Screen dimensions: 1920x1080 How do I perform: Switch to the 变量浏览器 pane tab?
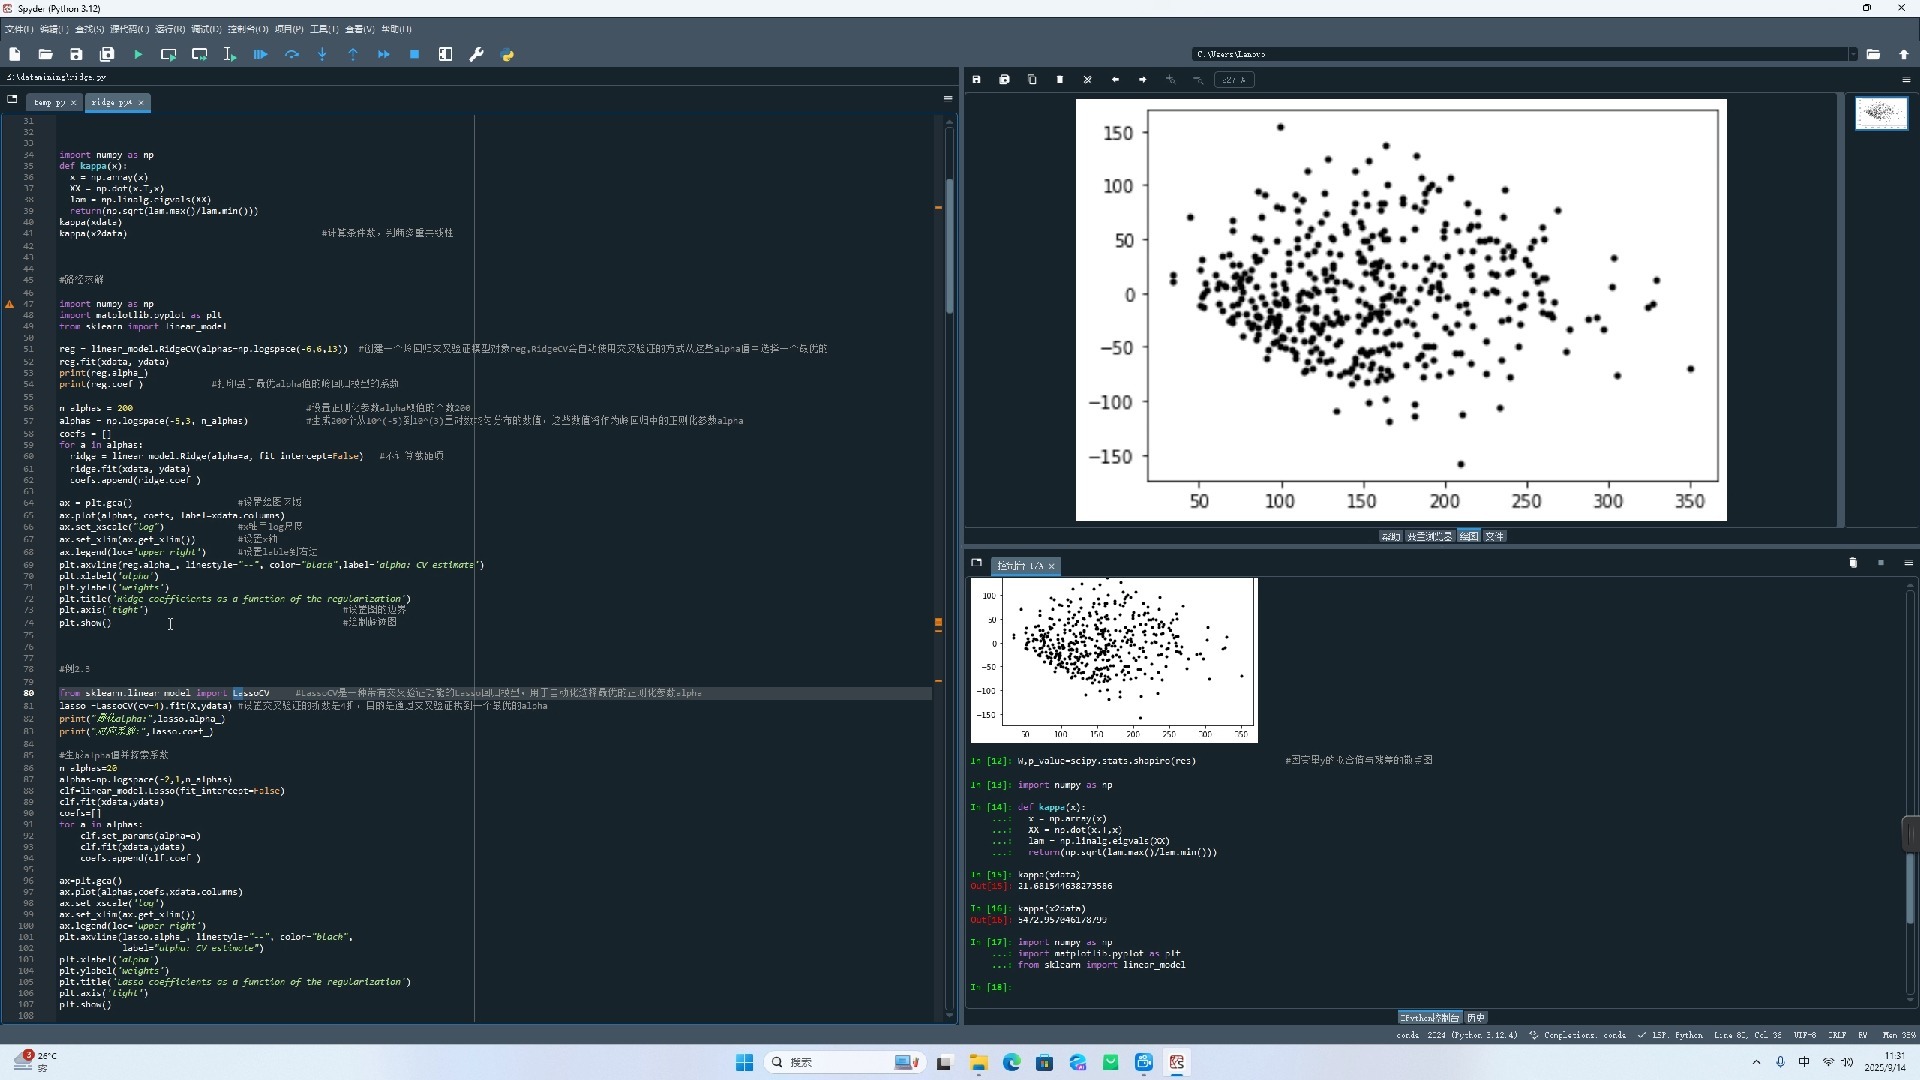pyautogui.click(x=1429, y=536)
